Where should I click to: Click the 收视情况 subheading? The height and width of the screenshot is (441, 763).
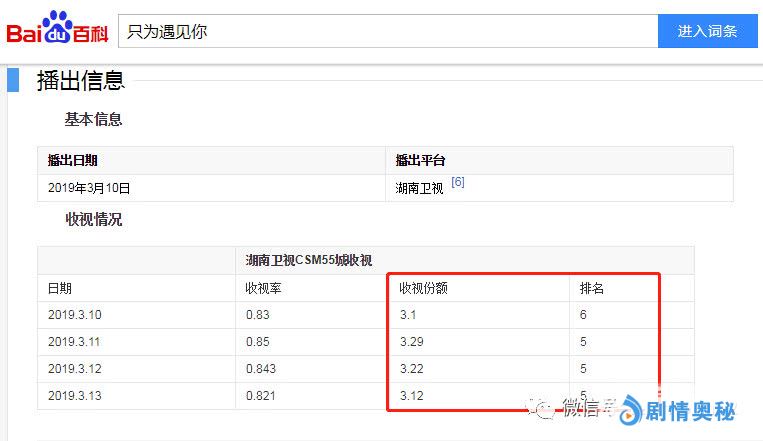pos(93,219)
